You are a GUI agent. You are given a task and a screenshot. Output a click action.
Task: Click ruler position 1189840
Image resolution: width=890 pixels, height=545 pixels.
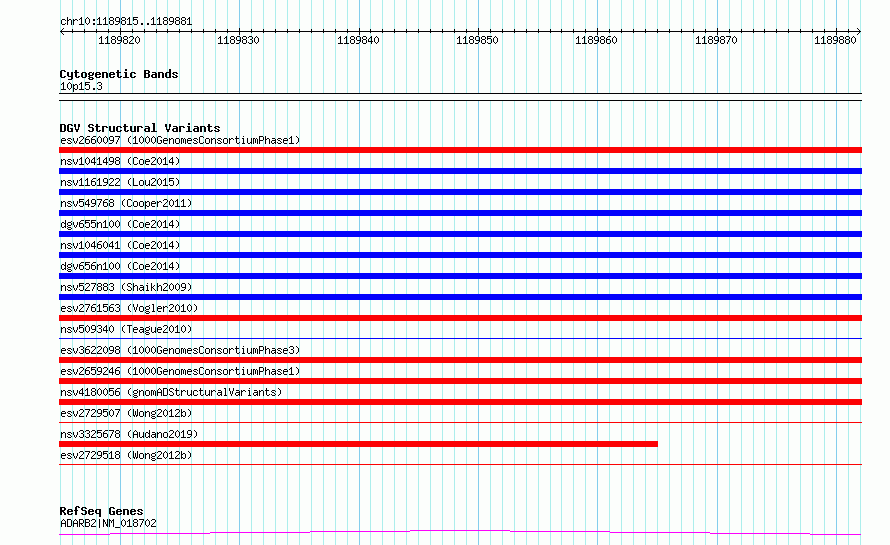358,40
